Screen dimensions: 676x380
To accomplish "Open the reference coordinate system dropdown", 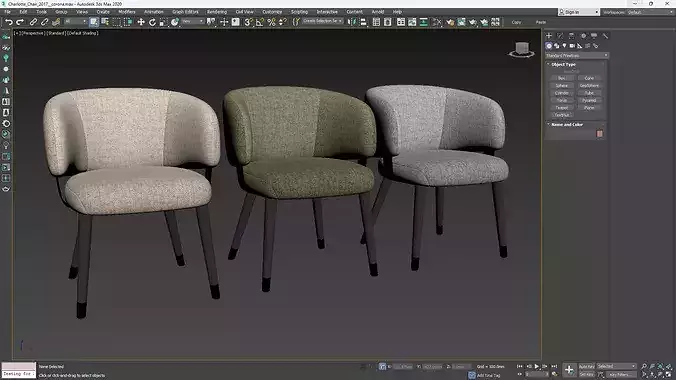I will tap(192, 21).
